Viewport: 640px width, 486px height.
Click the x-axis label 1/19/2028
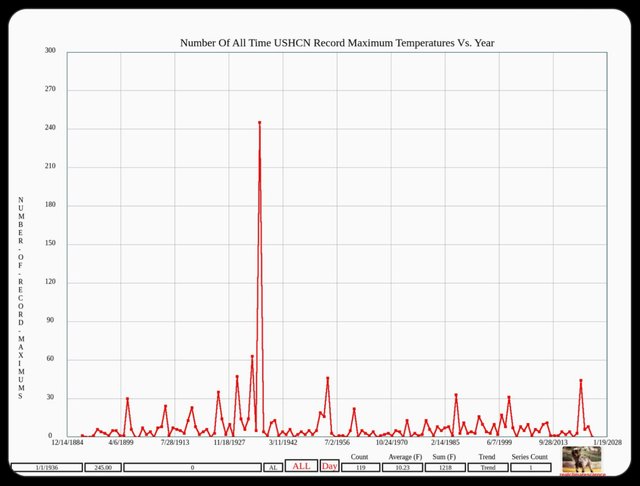(607, 442)
